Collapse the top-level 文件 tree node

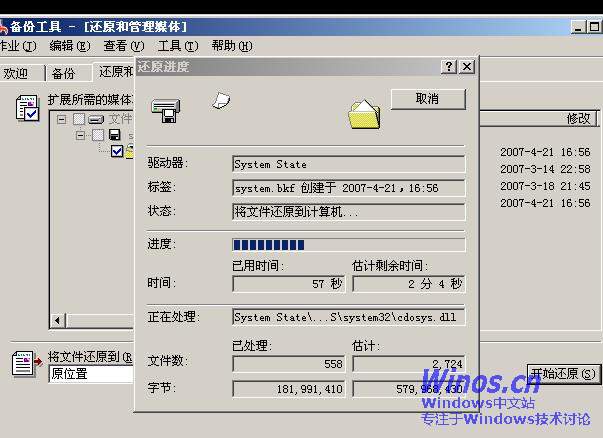62,120
